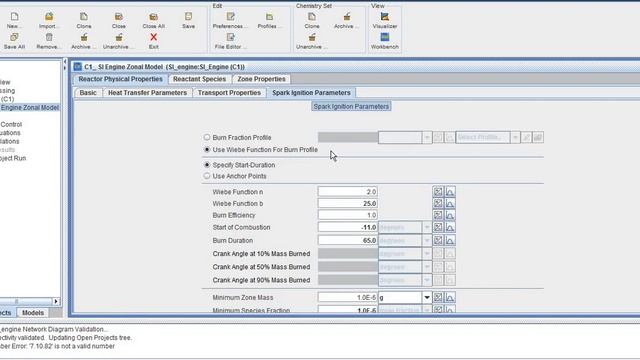Select the Use Anchor Points option

tap(207, 176)
